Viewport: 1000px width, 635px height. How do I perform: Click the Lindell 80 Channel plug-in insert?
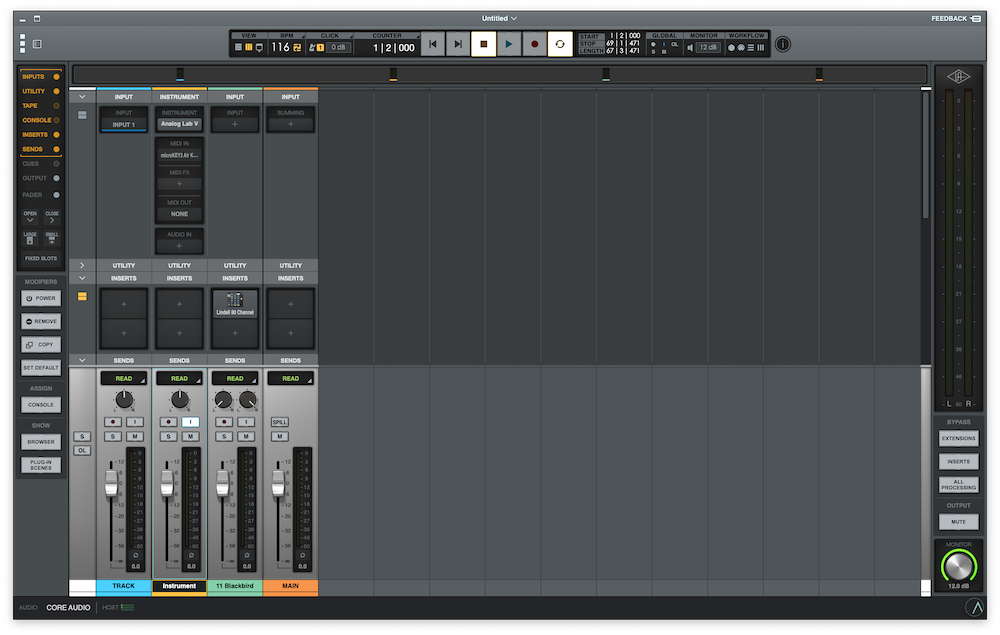235,304
